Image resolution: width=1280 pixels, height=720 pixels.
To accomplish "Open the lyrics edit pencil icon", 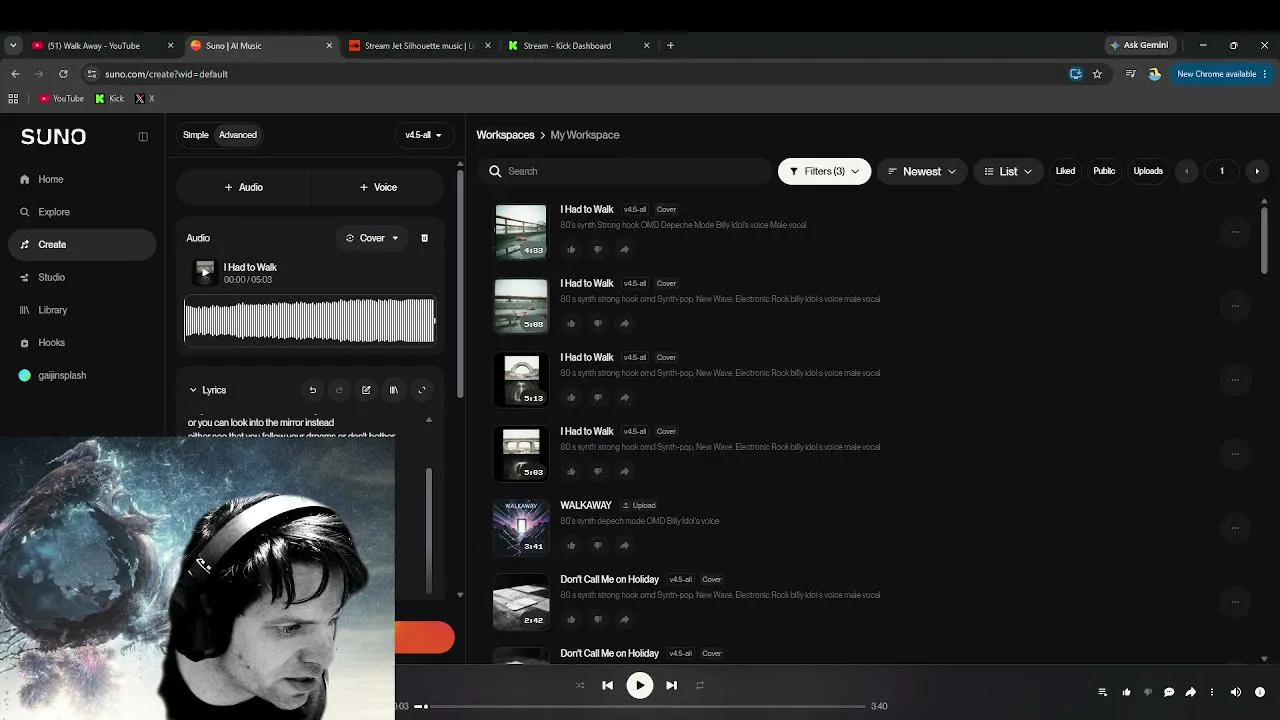I will point(366,390).
